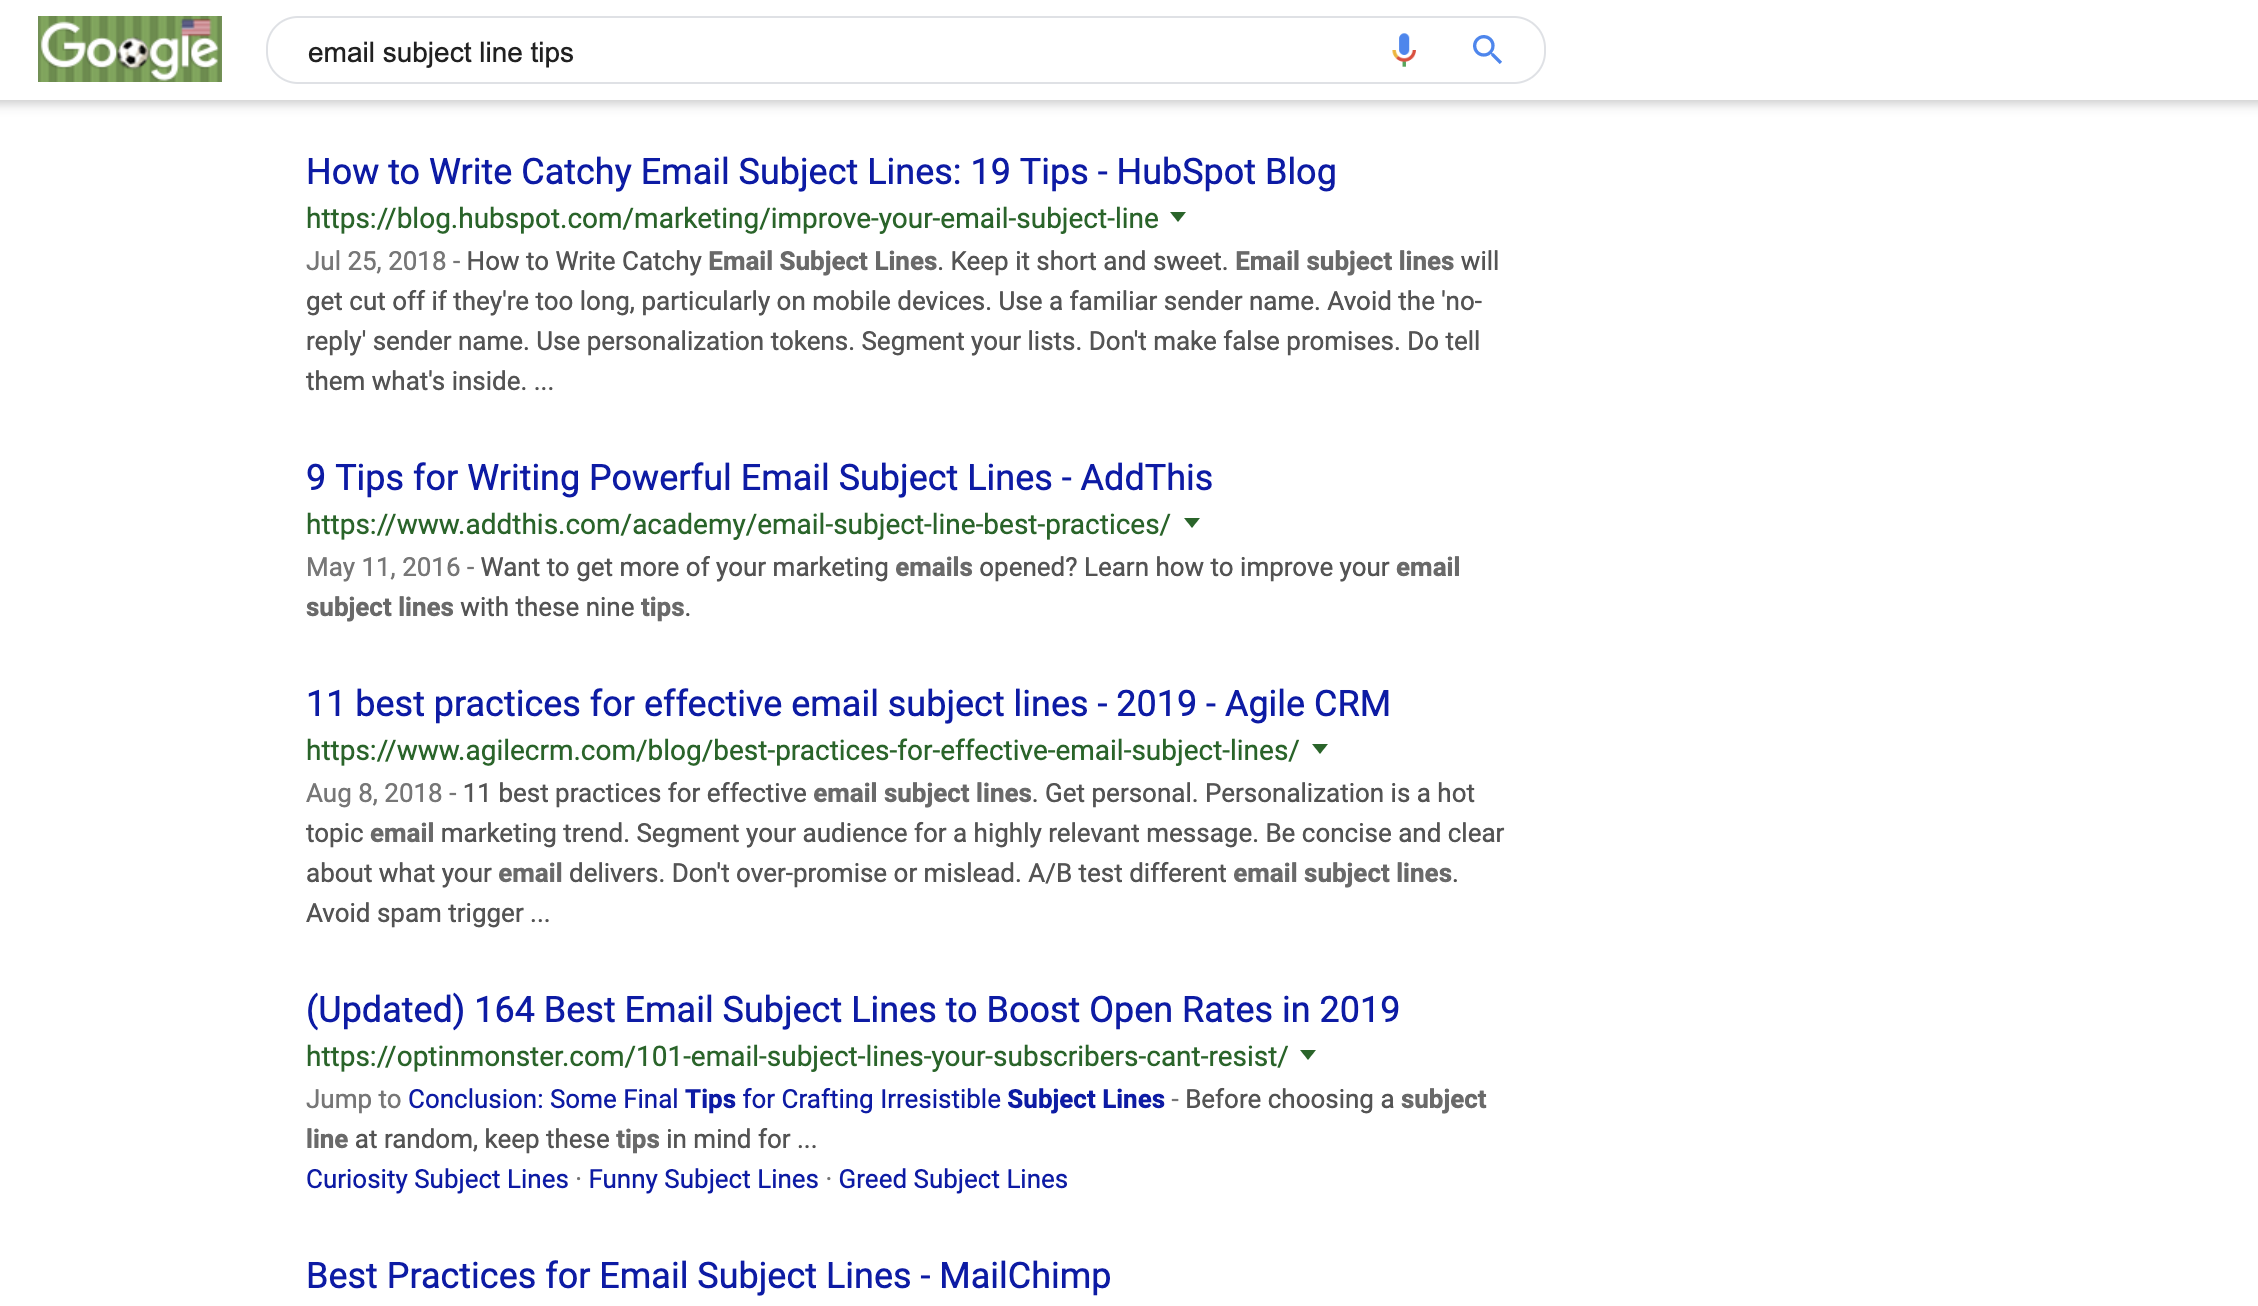Open Agile CRM 11 best practices result
The image size is (2258, 1306).
848,704
